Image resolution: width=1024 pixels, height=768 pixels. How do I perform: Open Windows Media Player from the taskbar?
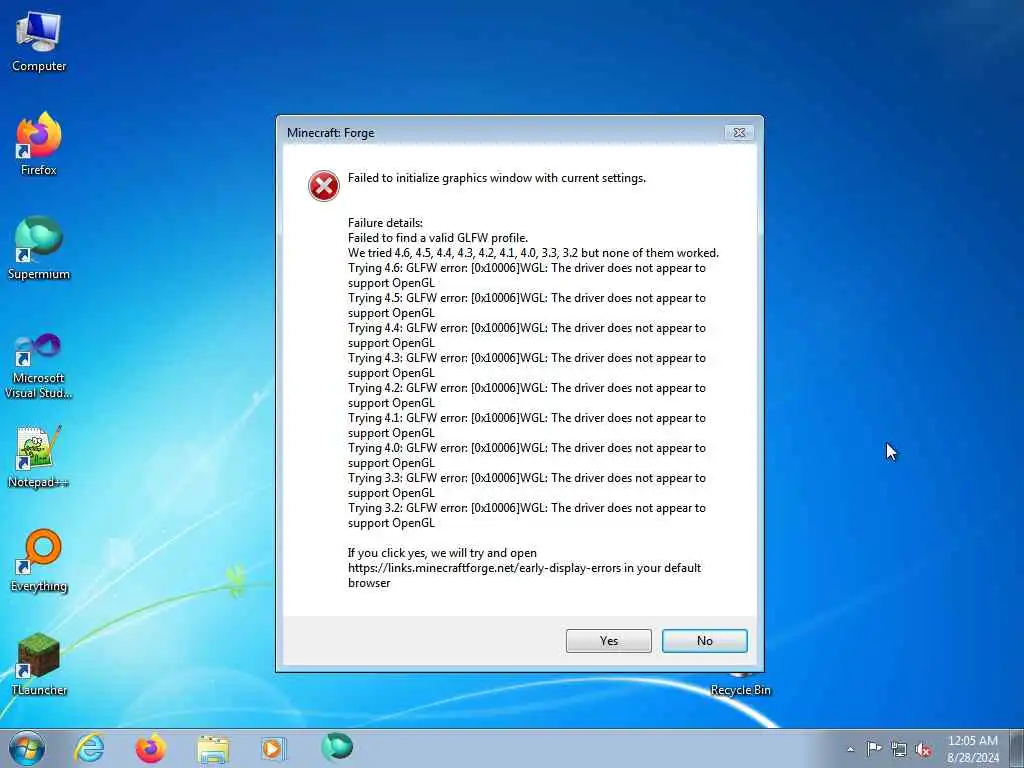273,748
